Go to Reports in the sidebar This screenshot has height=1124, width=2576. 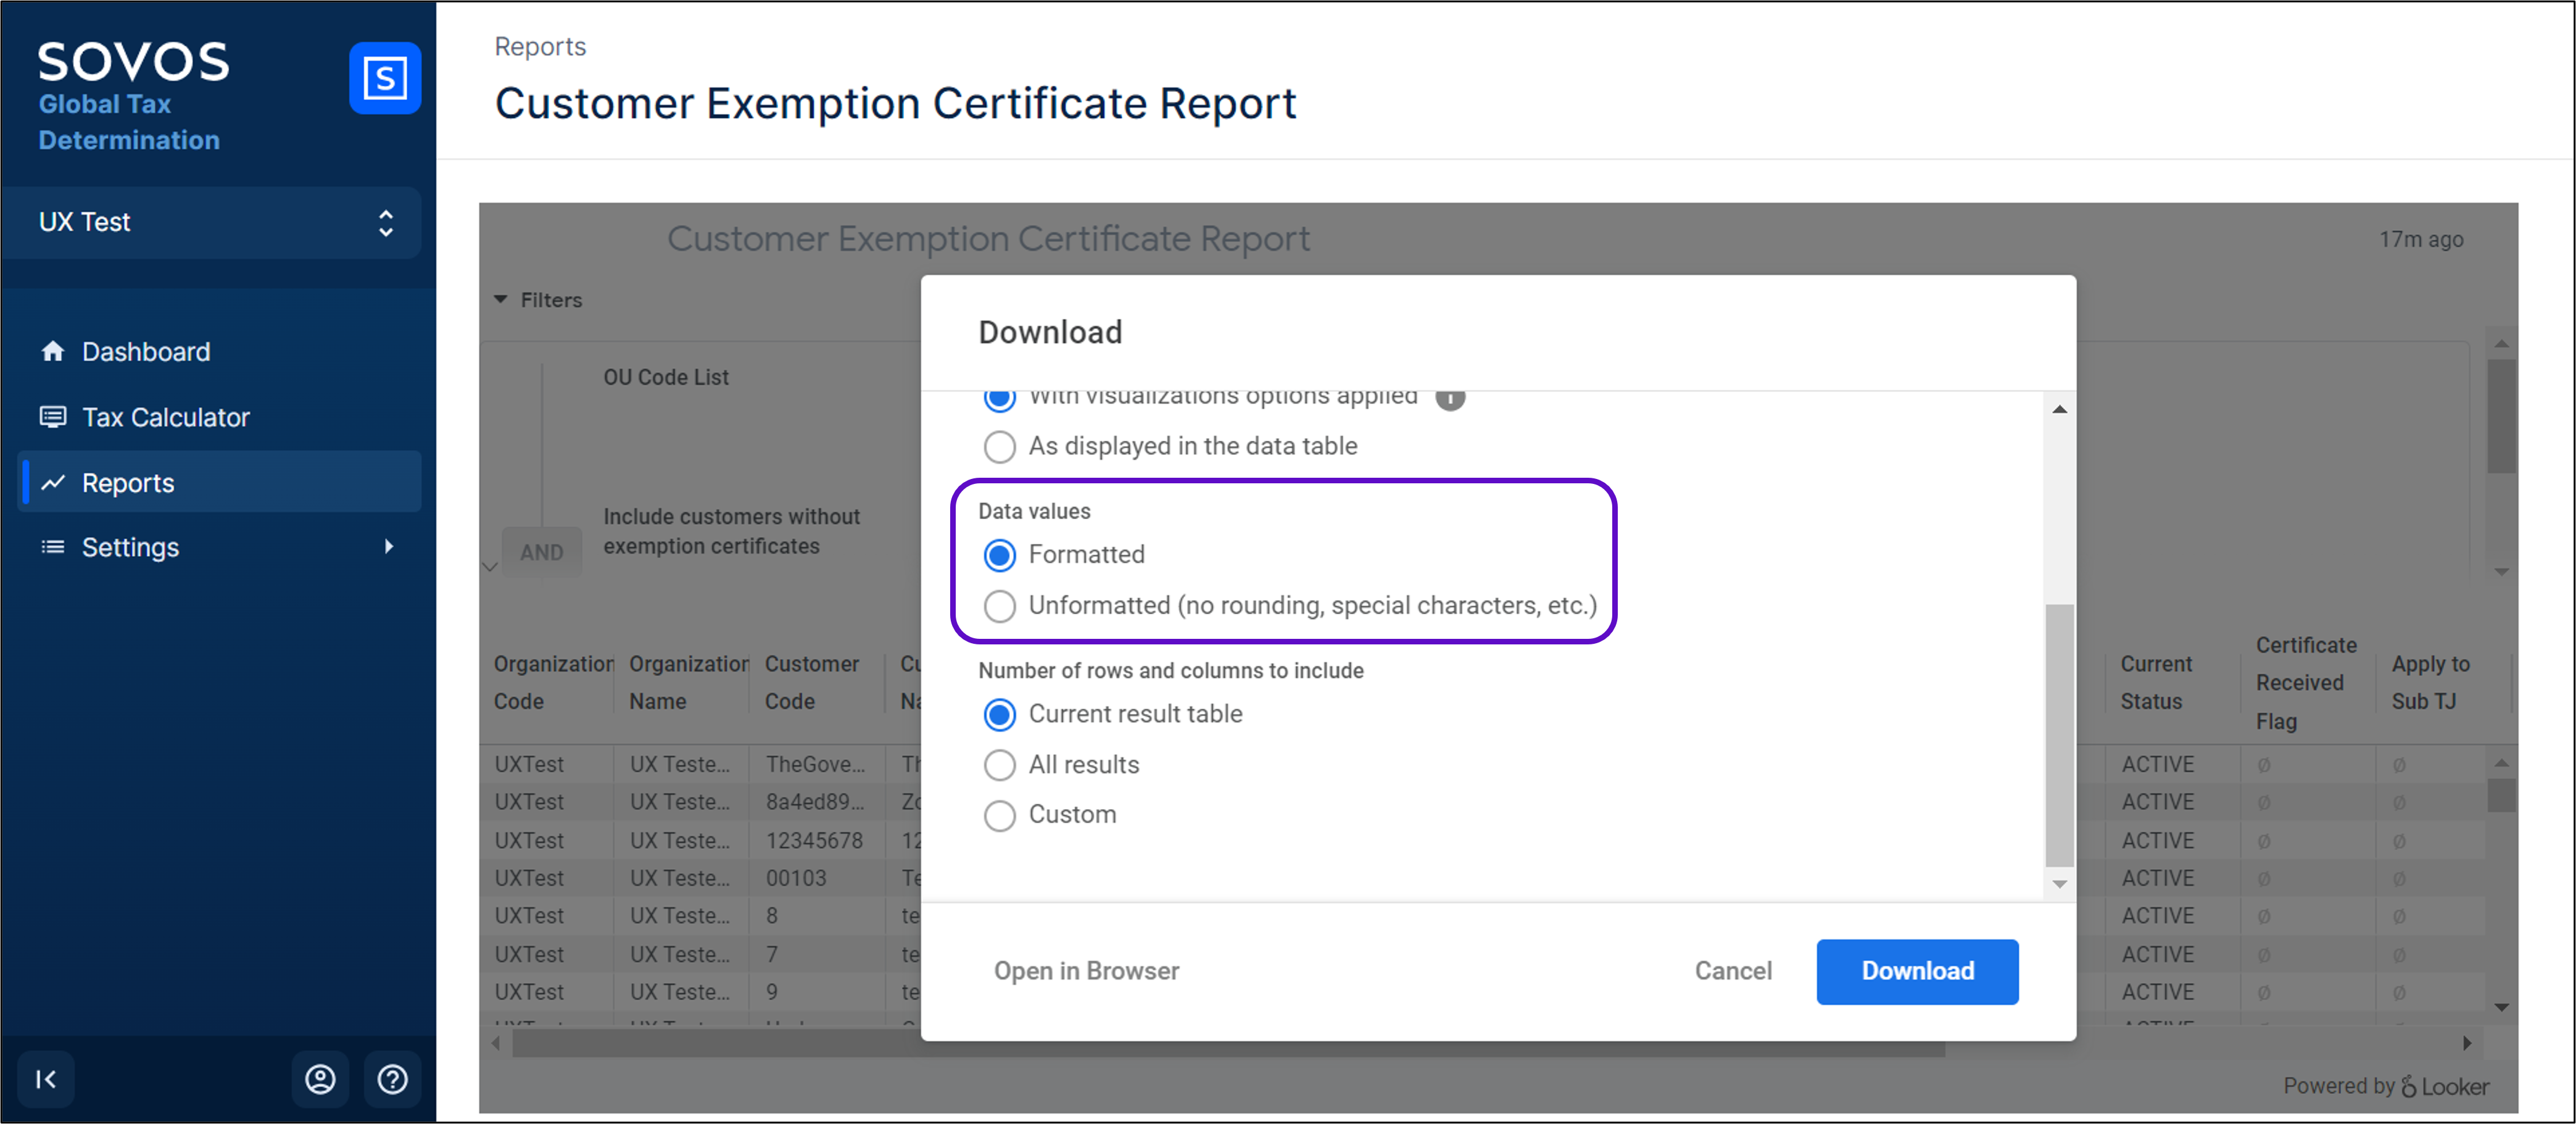(128, 483)
